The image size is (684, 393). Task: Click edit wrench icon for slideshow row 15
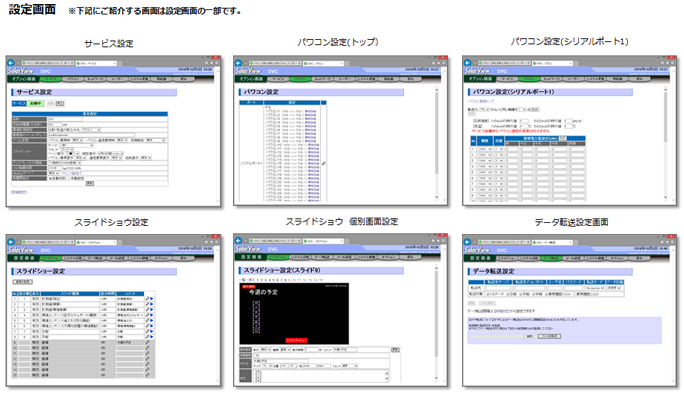[147, 375]
